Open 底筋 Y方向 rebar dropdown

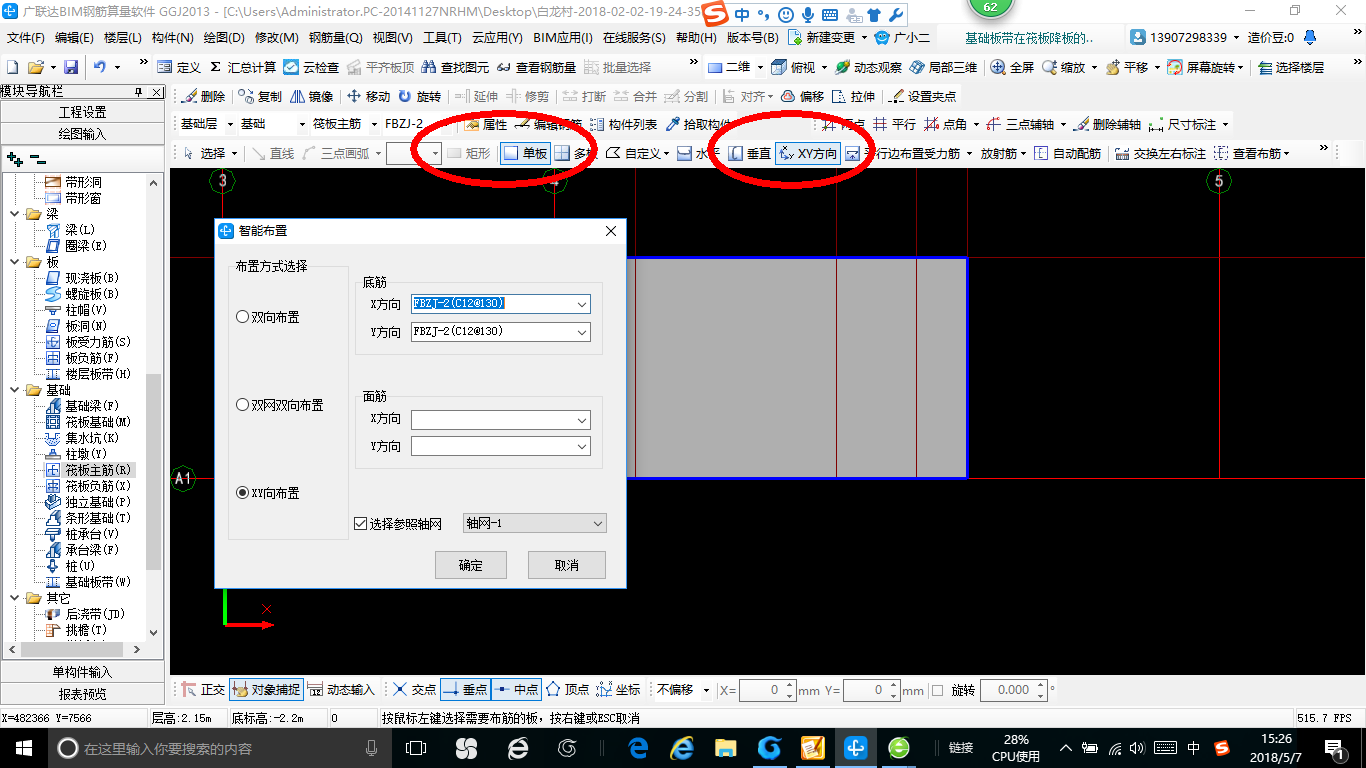(581, 332)
